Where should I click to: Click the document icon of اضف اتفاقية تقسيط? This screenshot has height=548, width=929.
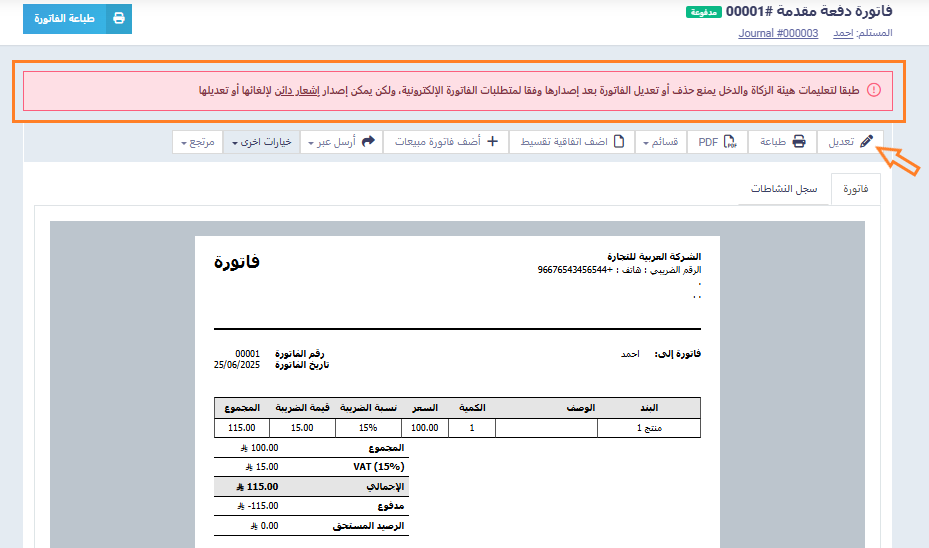click(x=619, y=142)
